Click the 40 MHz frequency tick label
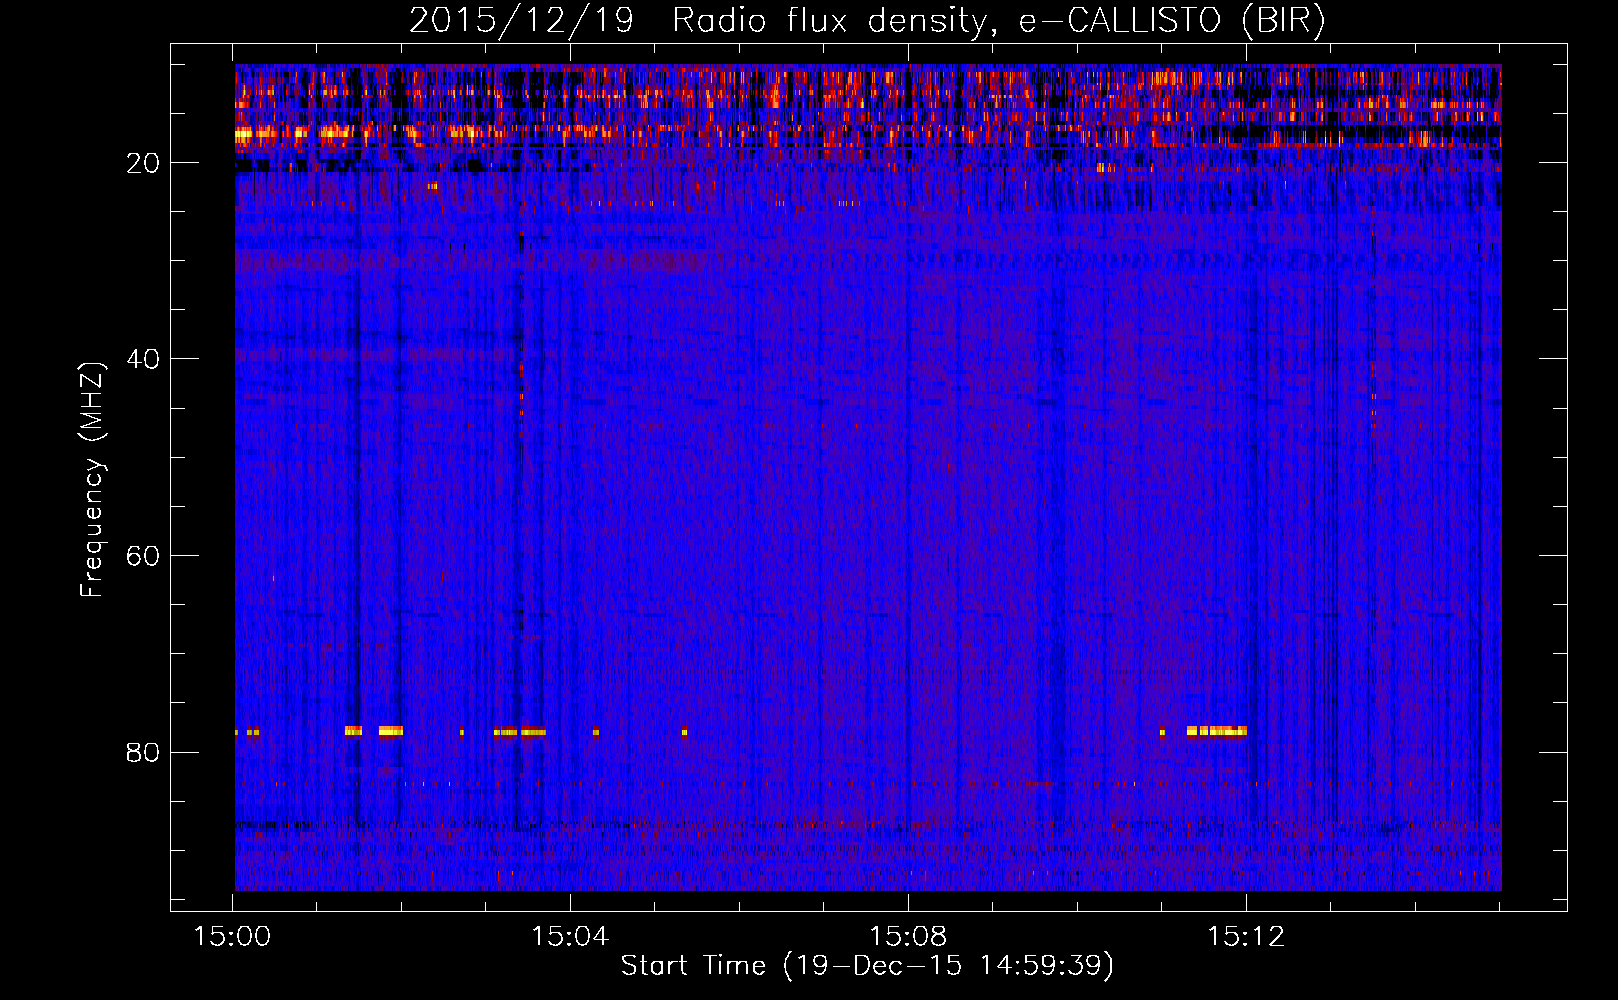The width and height of the screenshot is (1618, 1000). (144, 359)
